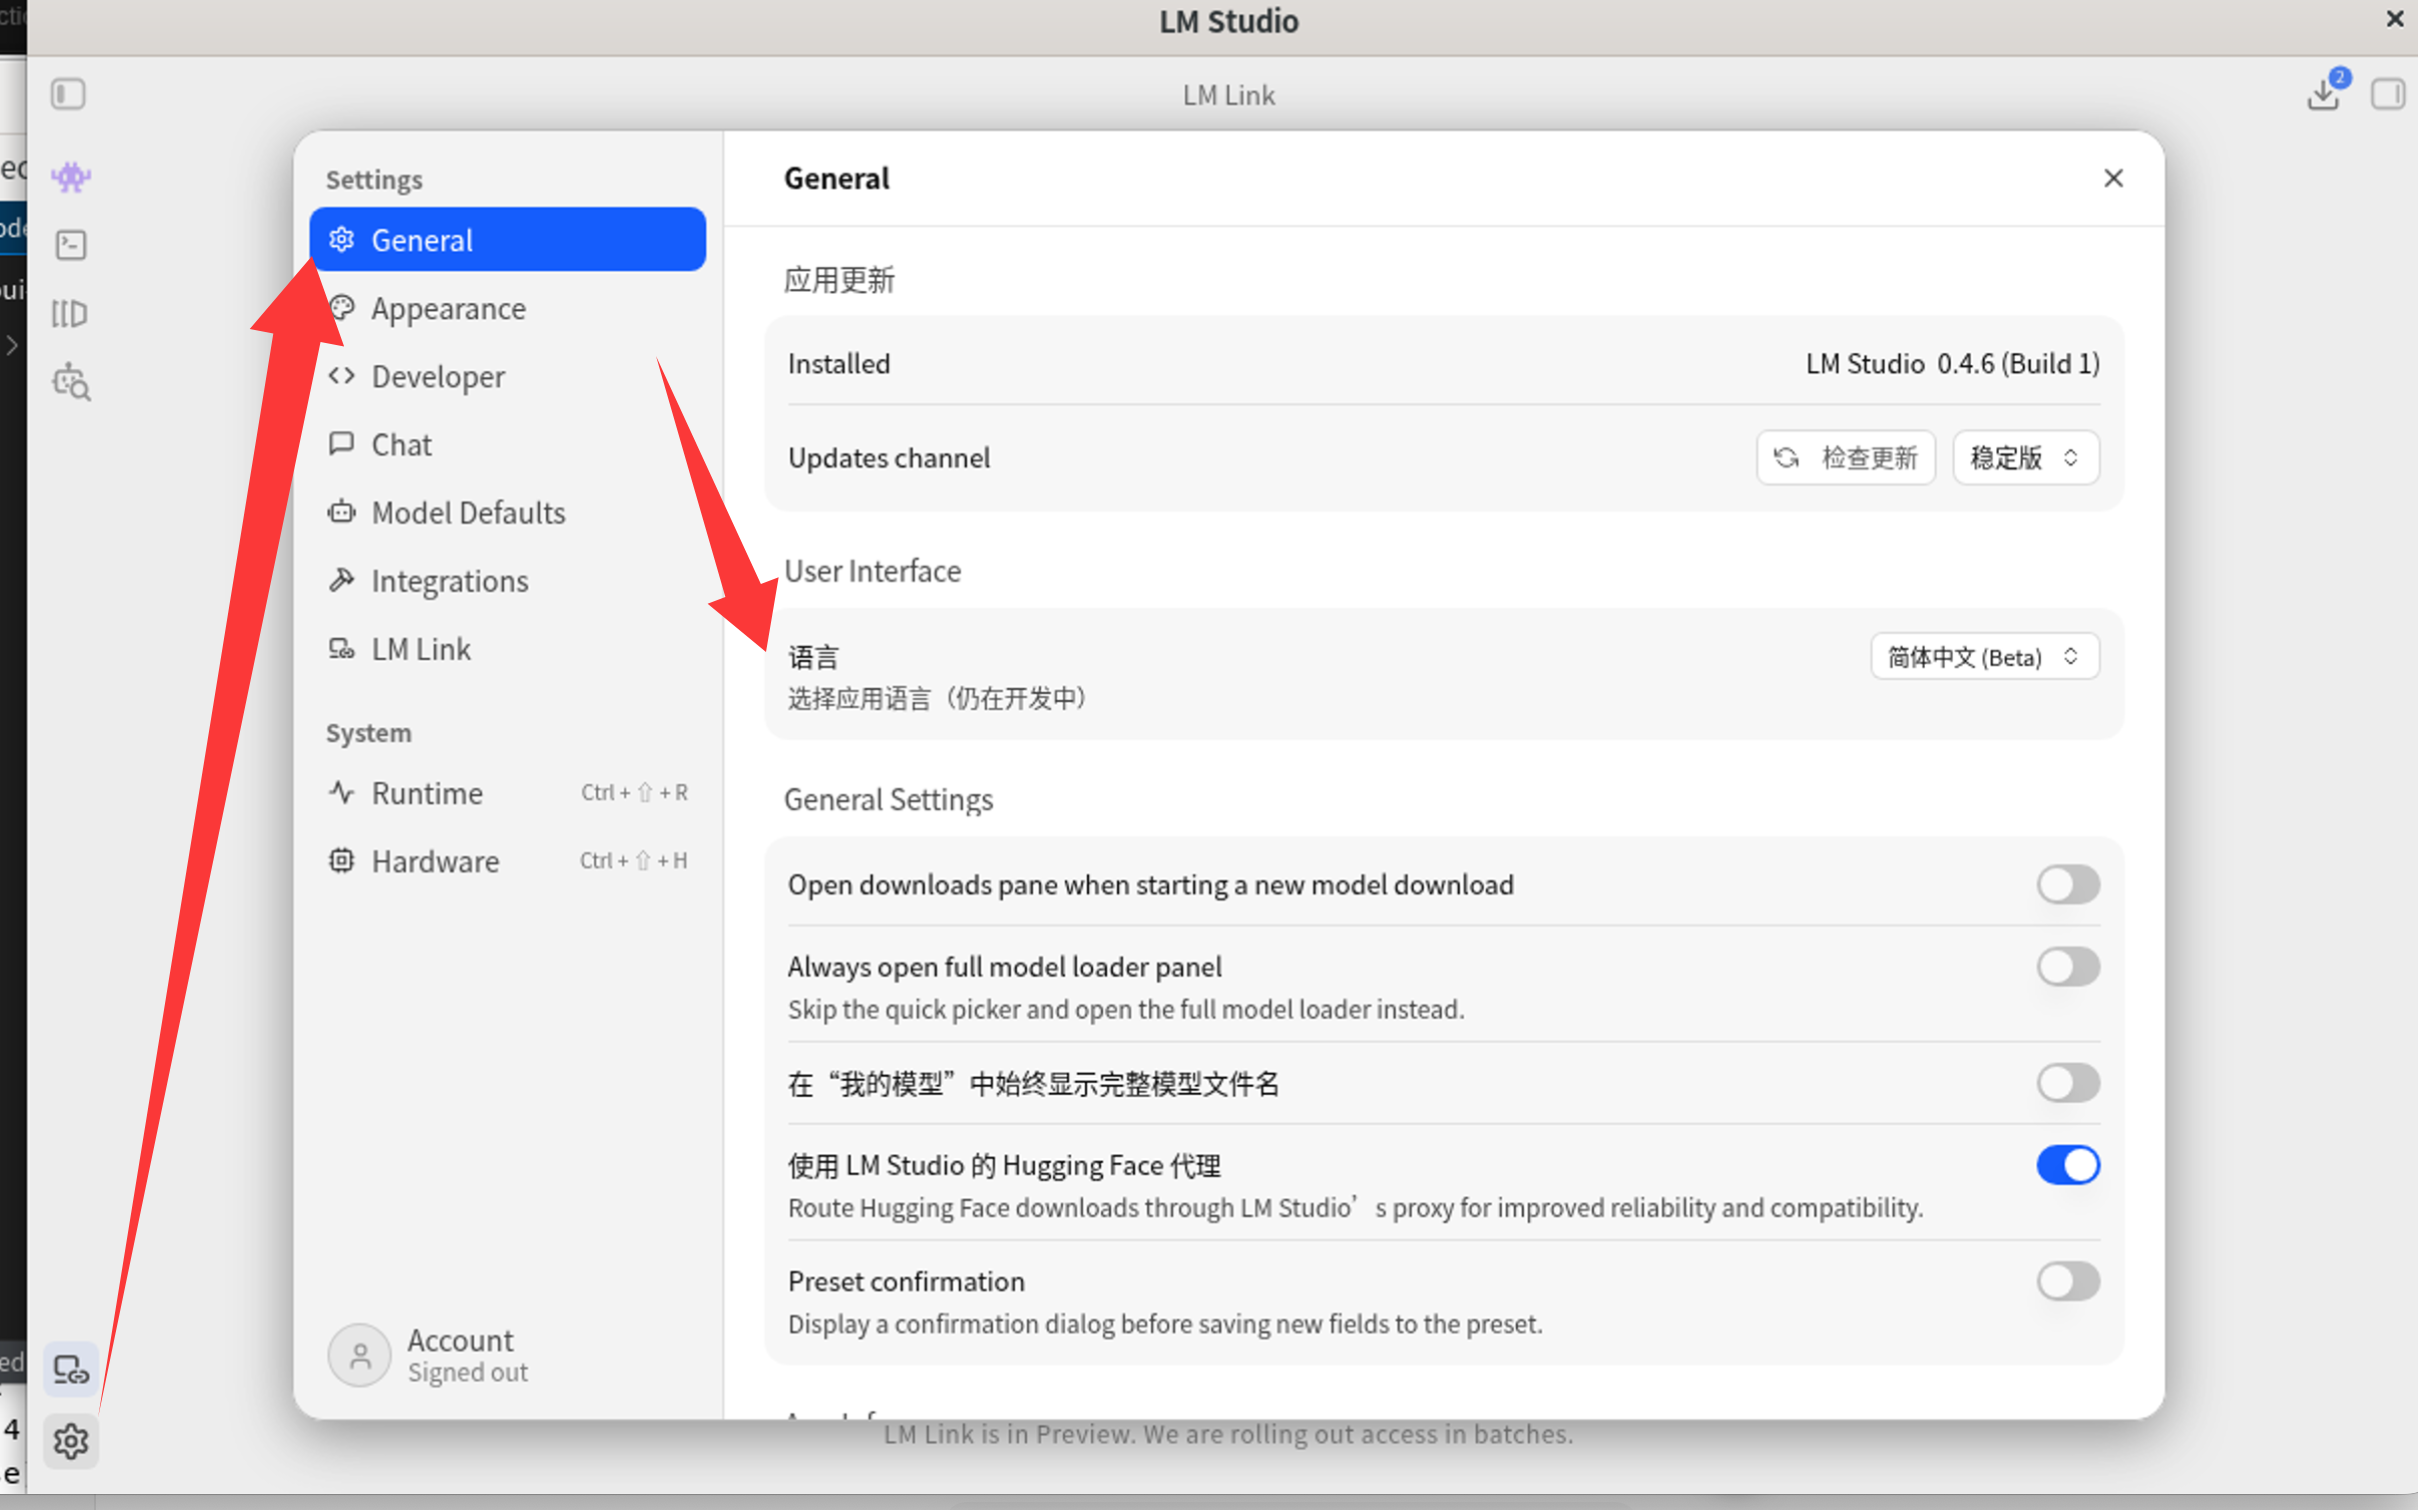This screenshot has width=2418, height=1510.
Task: Open the 稳定版 updates channel dropdown
Action: (2024, 457)
